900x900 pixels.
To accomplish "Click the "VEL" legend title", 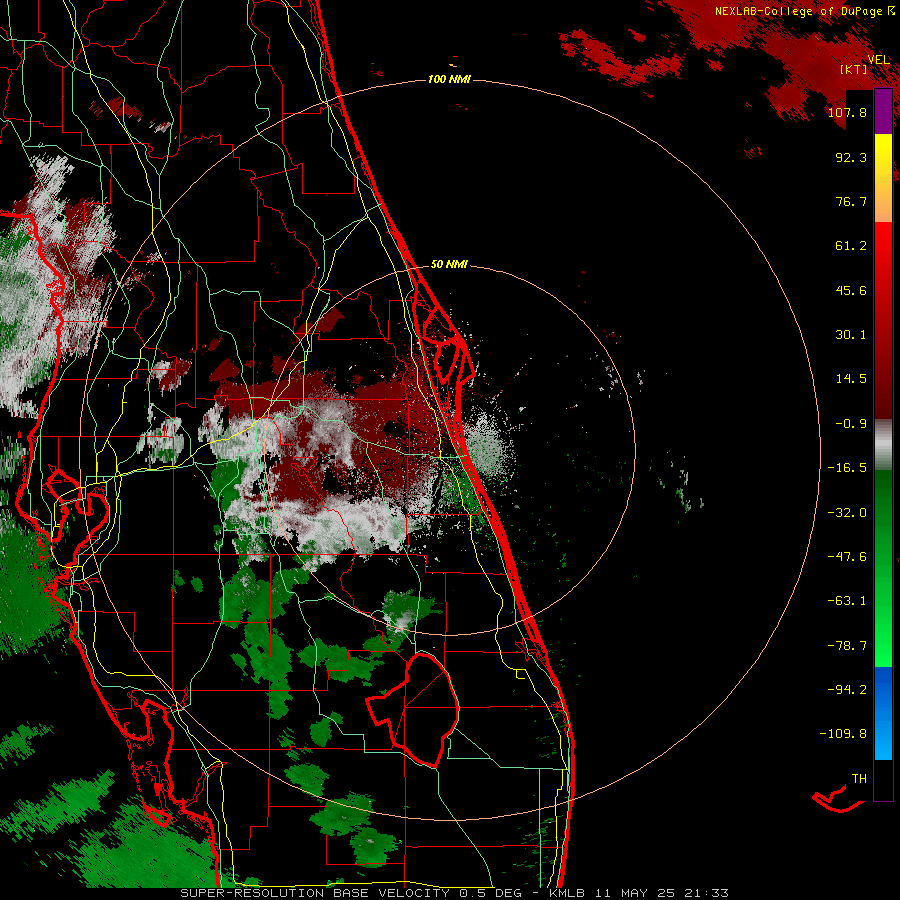I will click(878, 60).
